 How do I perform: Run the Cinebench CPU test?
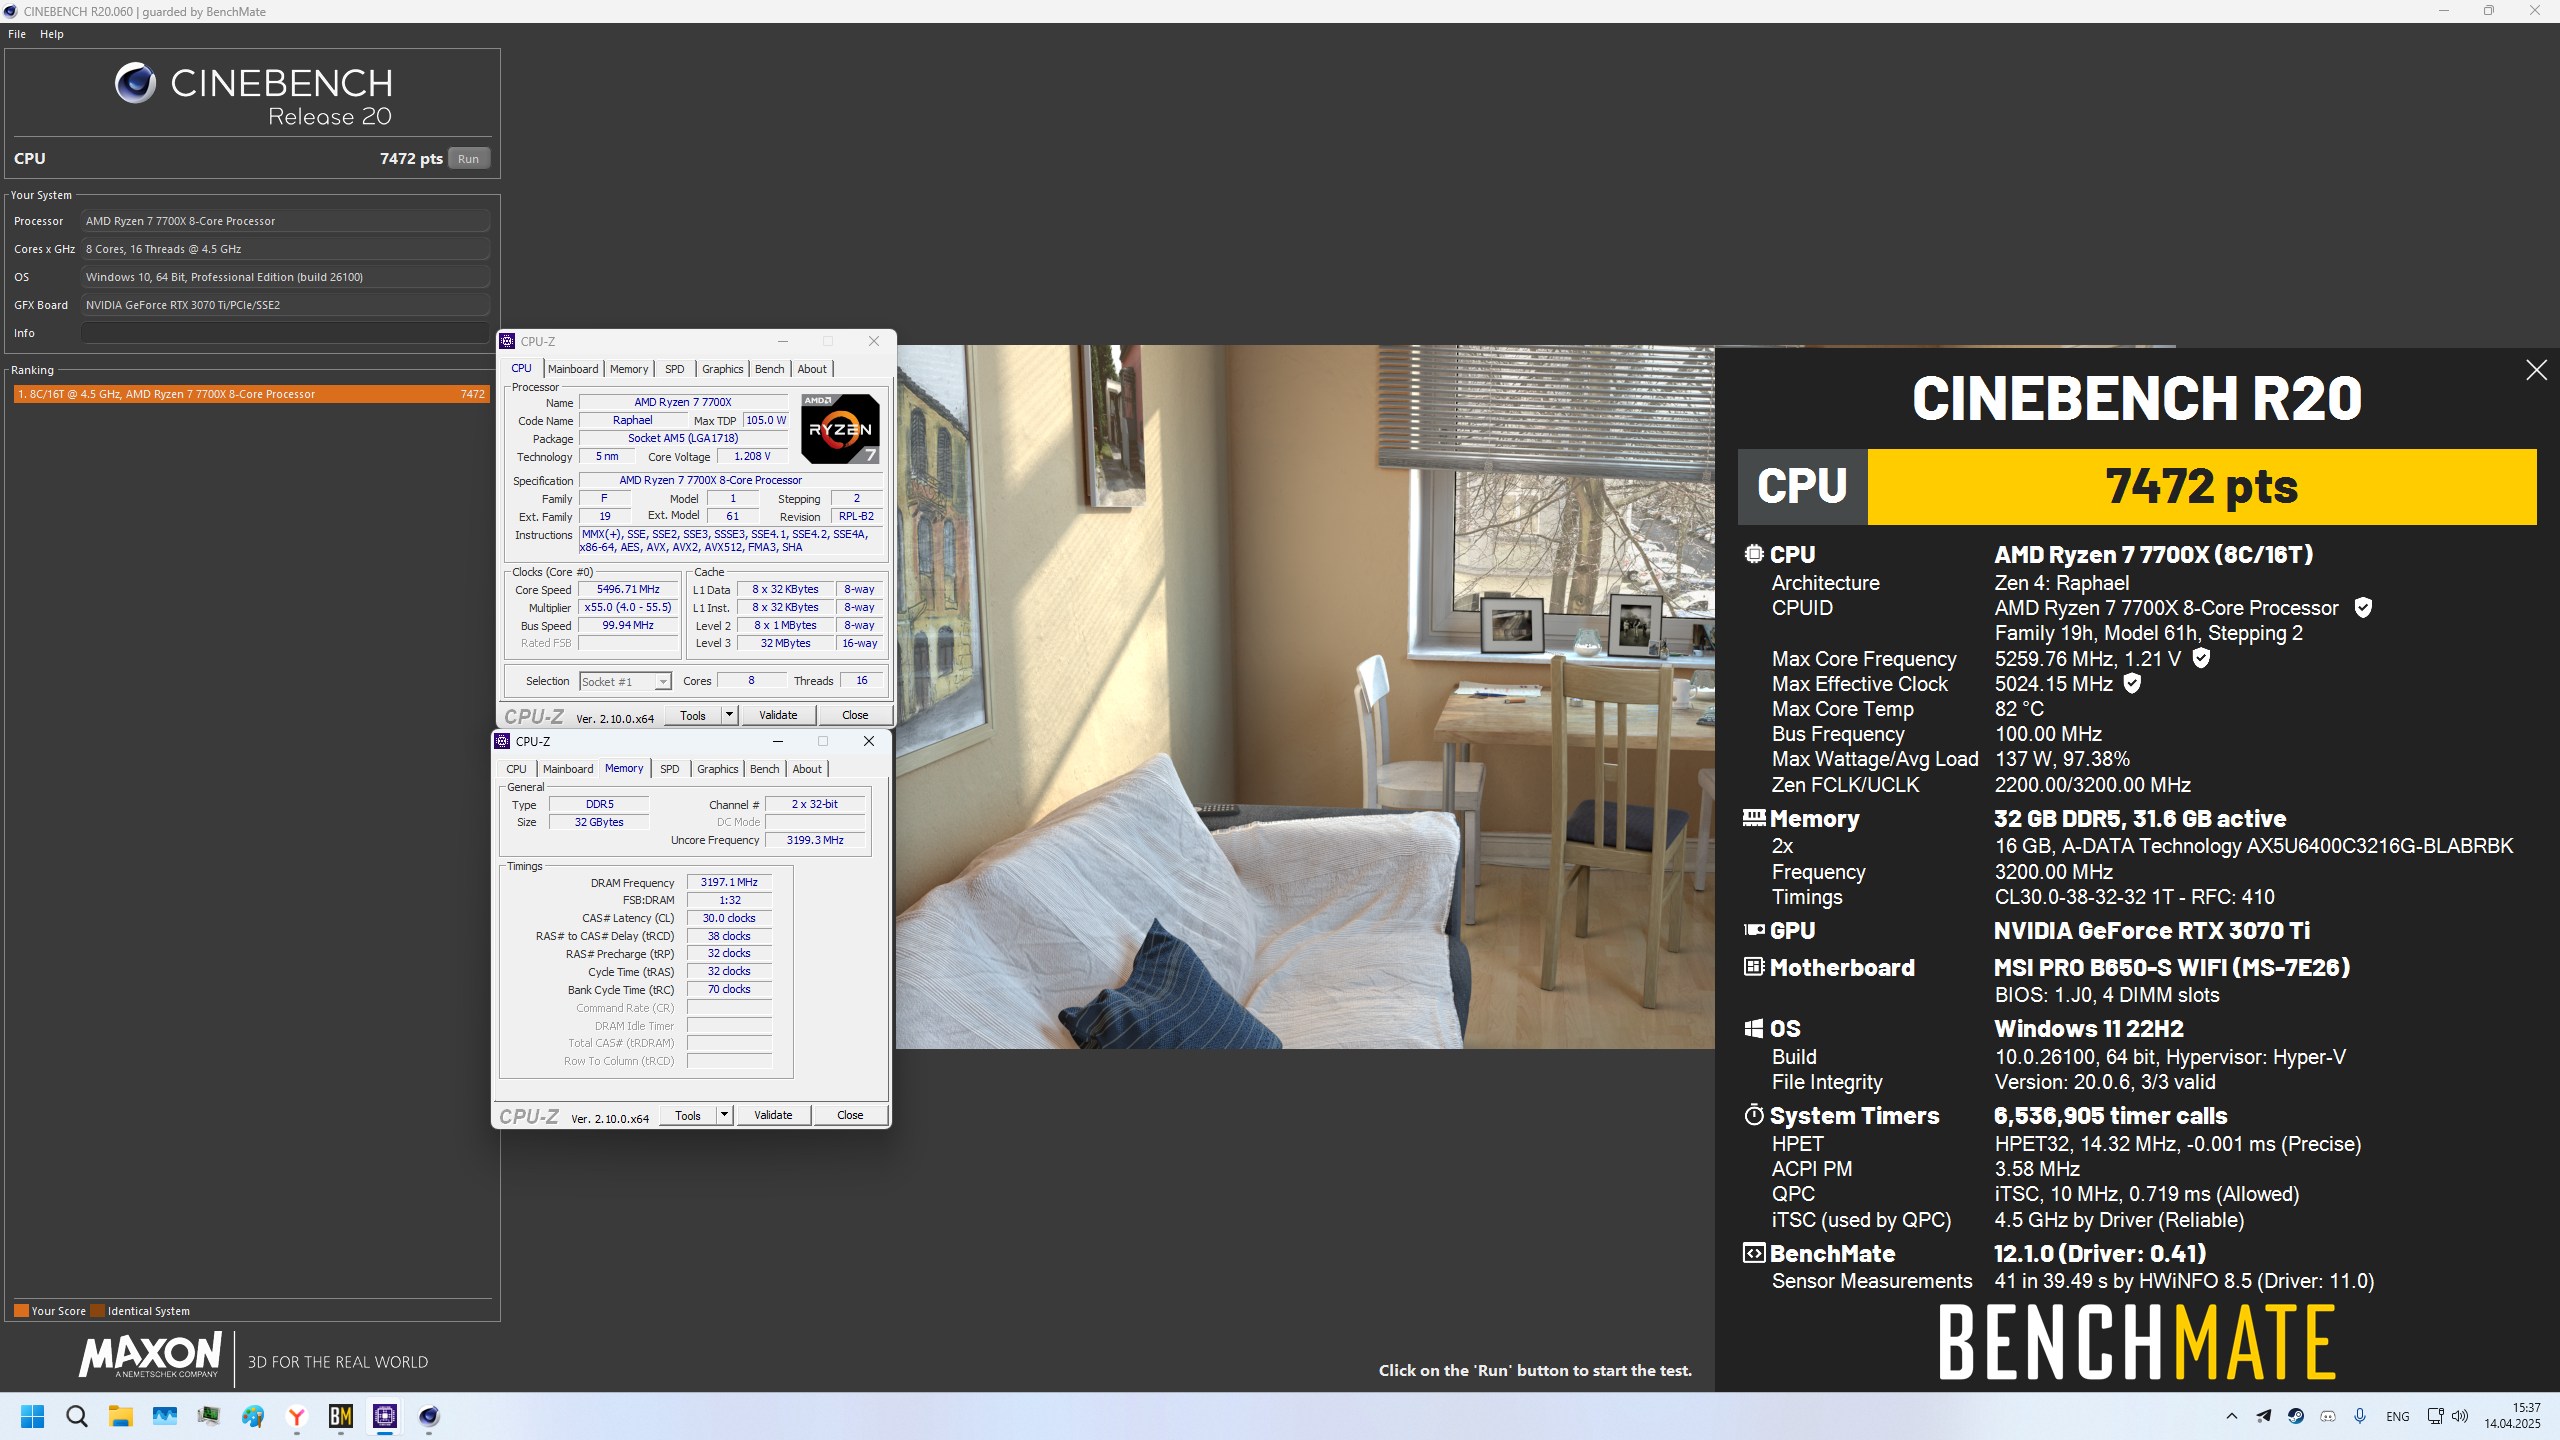(x=468, y=159)
